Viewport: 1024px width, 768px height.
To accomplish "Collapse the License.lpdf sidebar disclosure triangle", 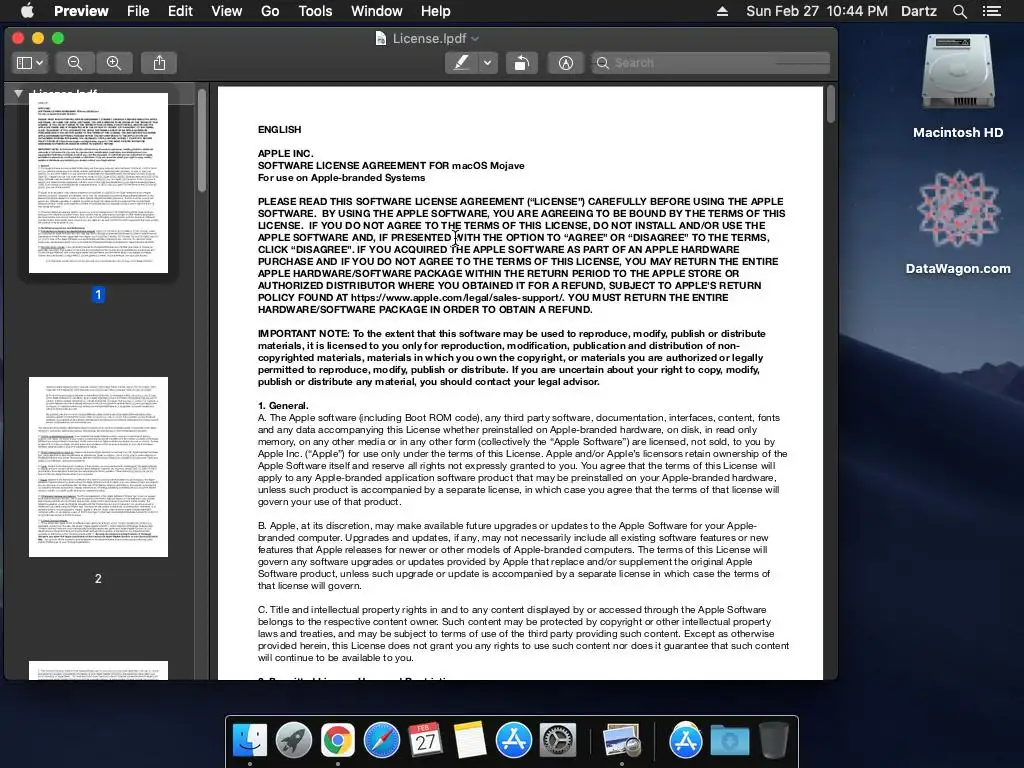I will click(x=18, y=93).
